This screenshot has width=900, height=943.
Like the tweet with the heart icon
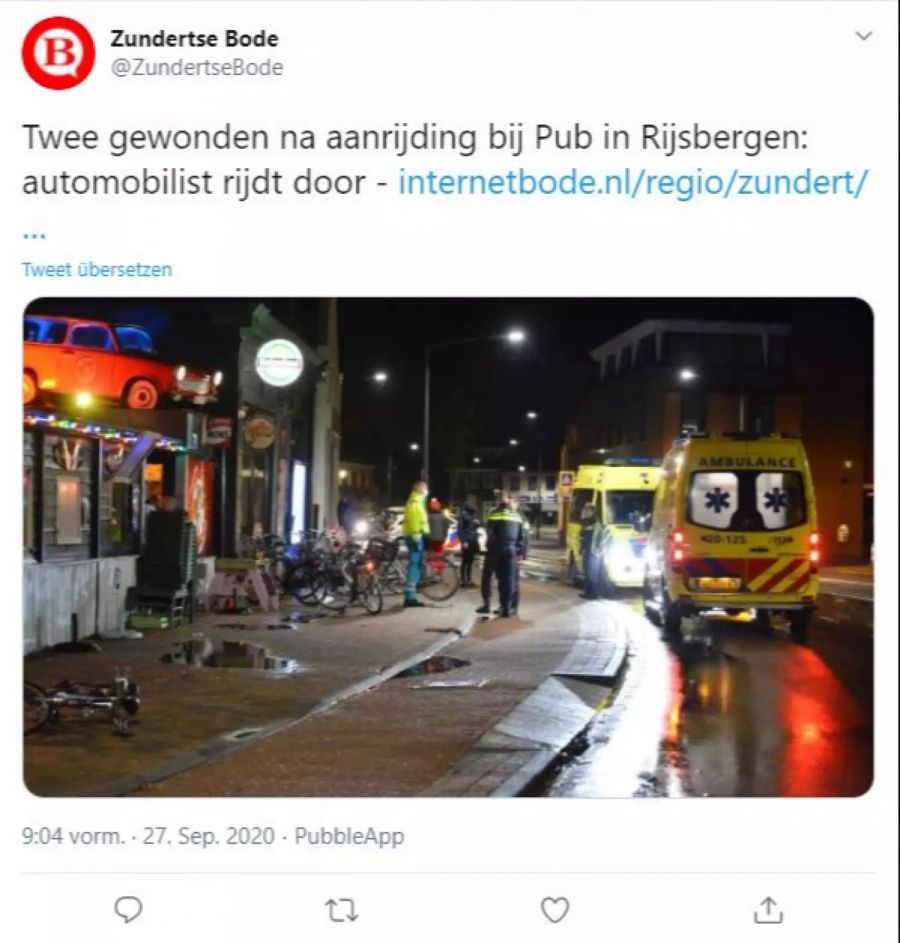(x=555, y=910)
